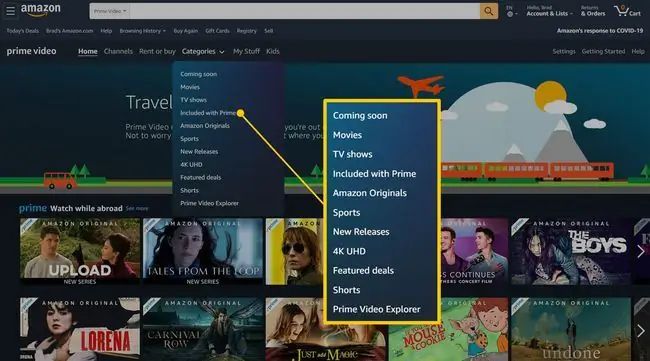Switch to the Channels tab
This screenshot has height=361, width=650.
118,51
